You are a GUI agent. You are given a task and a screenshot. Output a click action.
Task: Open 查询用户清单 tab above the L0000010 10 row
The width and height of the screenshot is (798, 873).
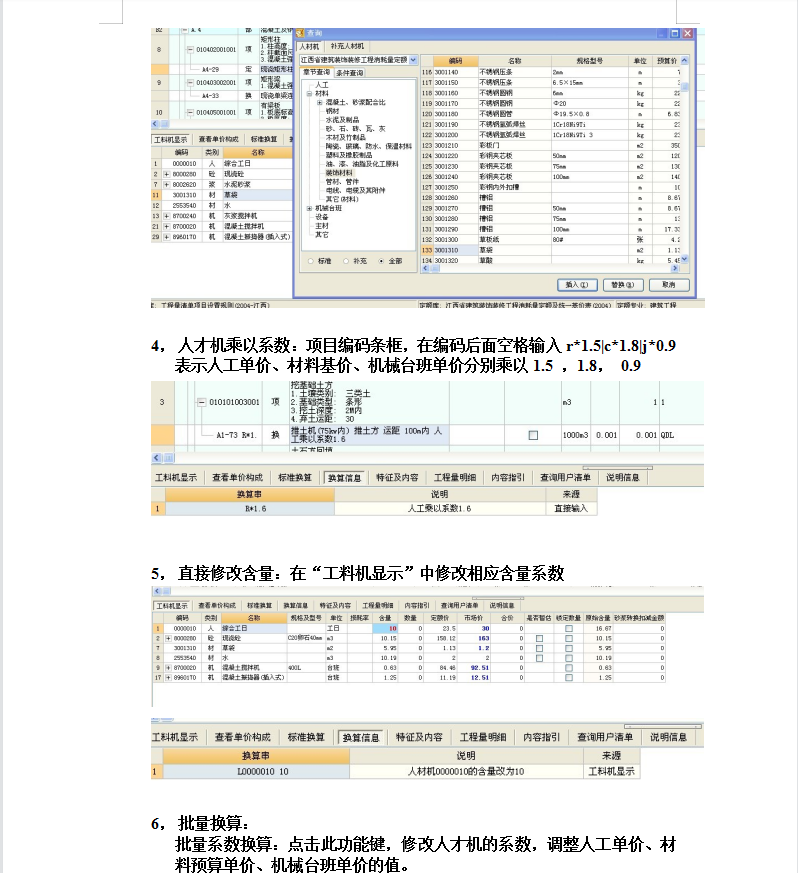605,737
